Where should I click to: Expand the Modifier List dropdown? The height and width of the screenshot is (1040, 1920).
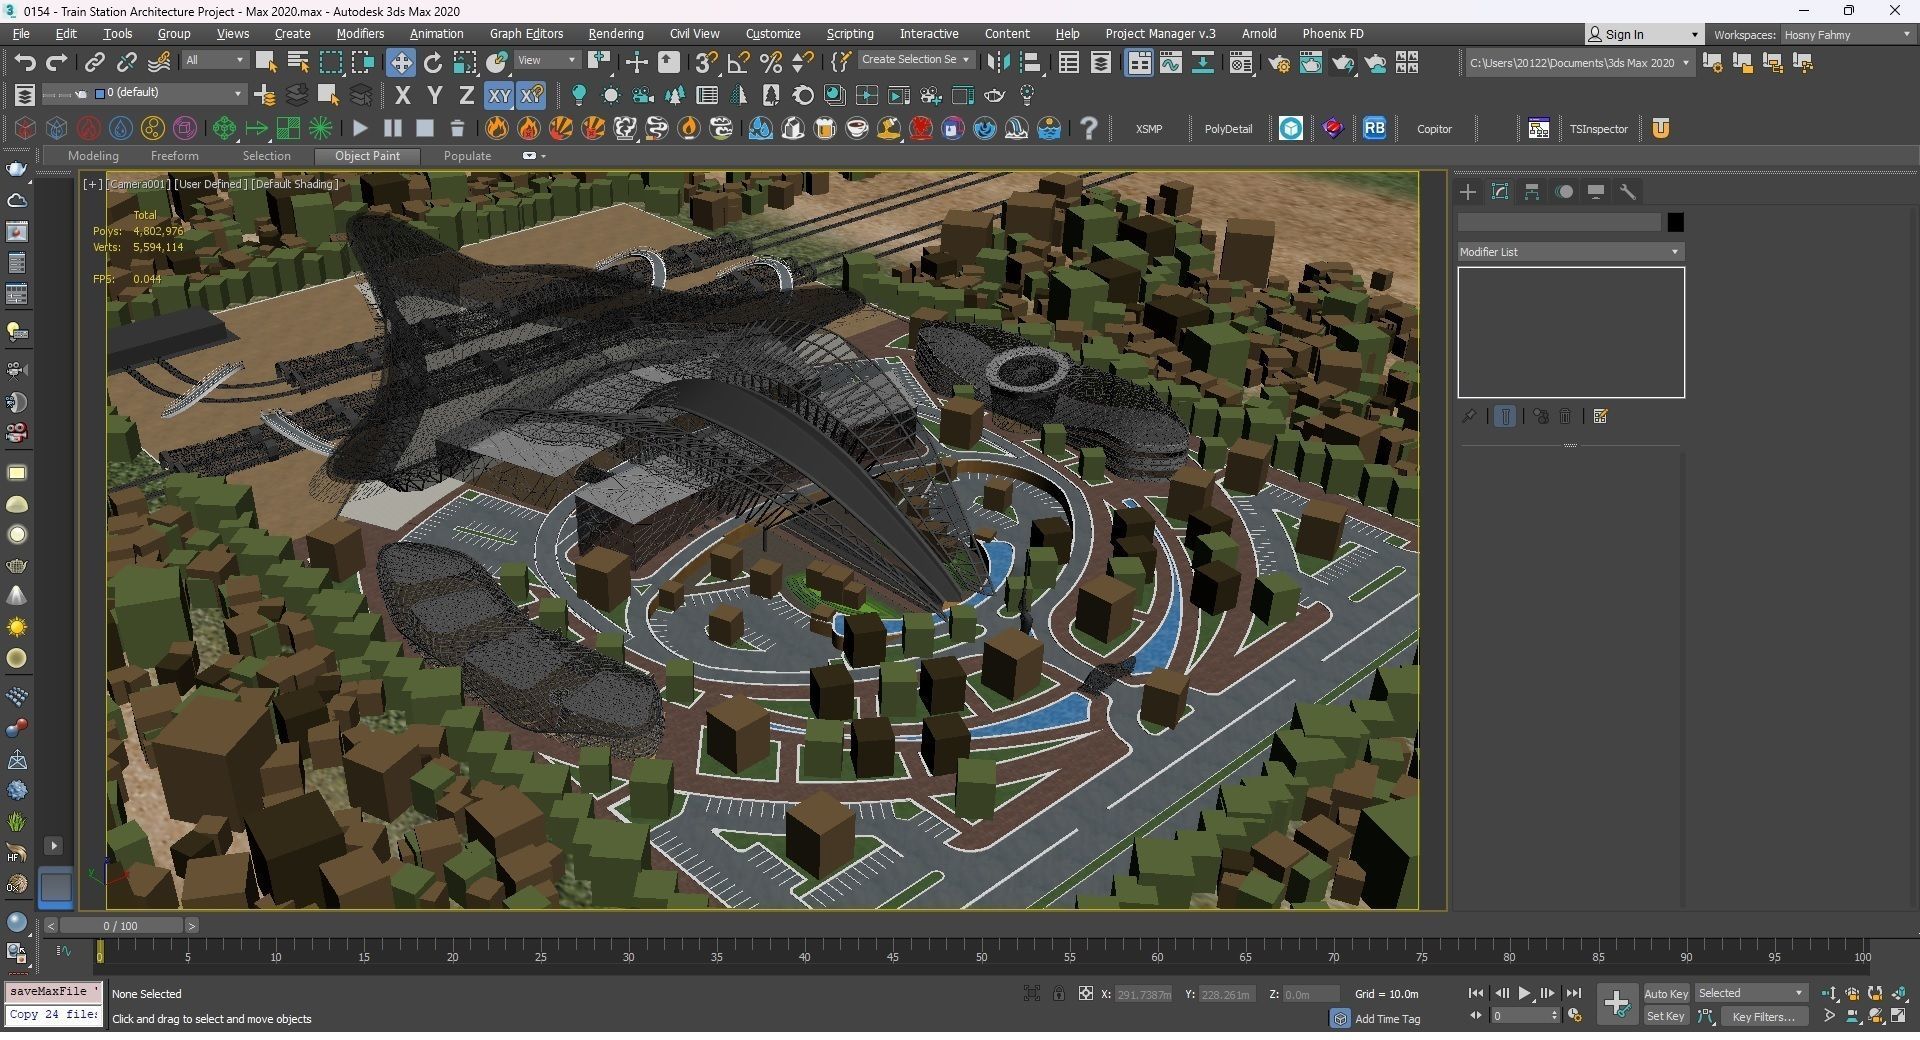[x=1570, y=252]
